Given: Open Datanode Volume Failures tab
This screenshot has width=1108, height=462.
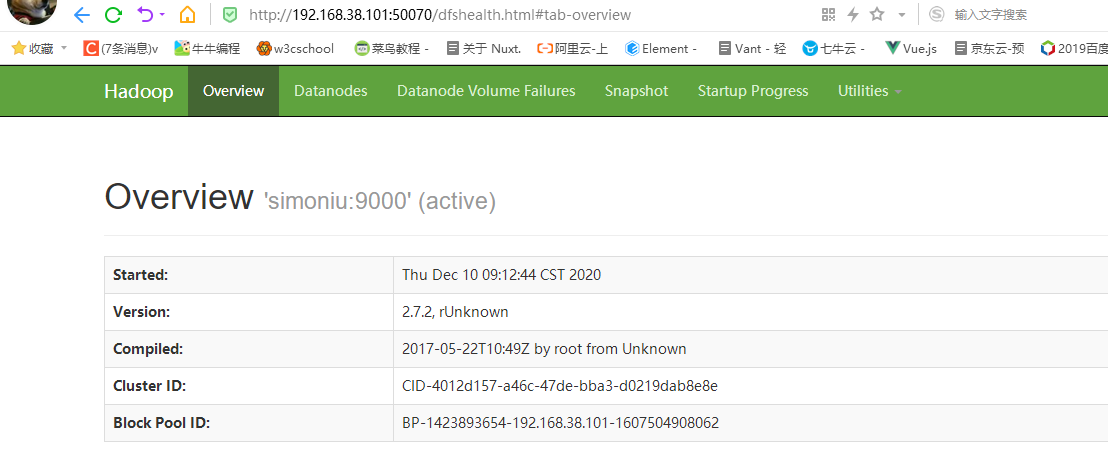Looking at the screenshot, I should point(486,91).
